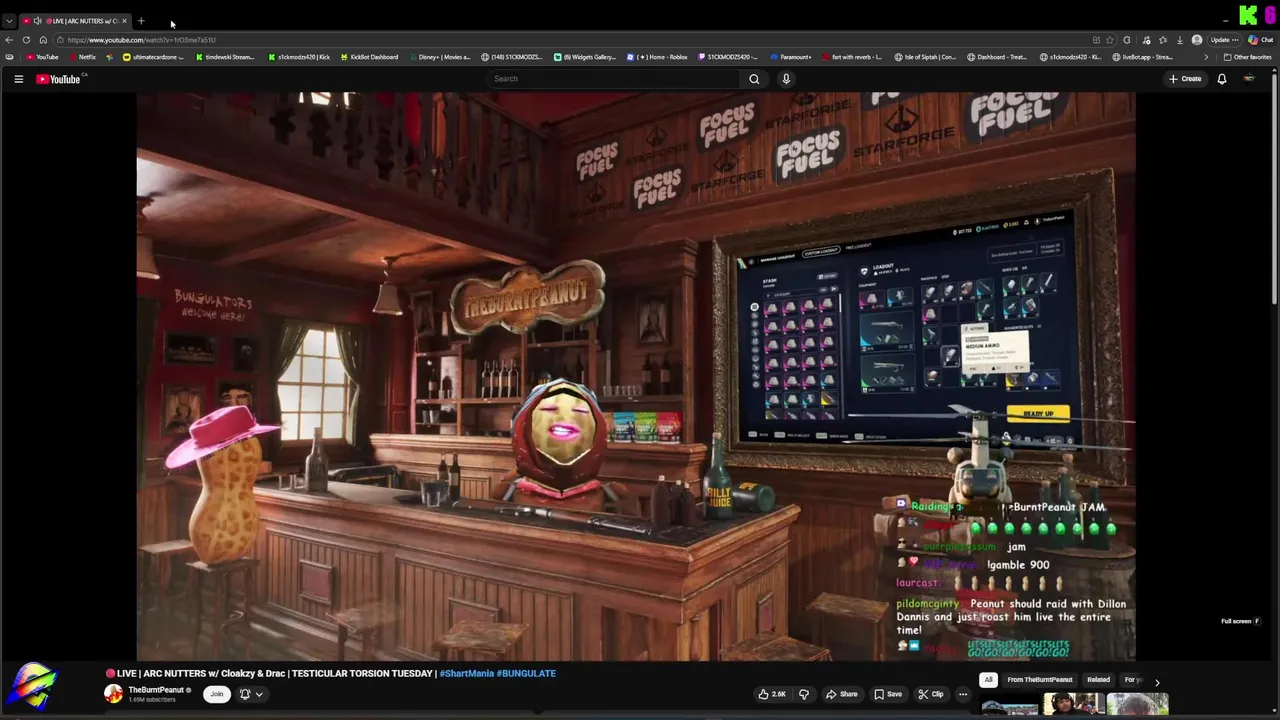Click the browser home icon

pyautogui.click(x=43, y=40)
